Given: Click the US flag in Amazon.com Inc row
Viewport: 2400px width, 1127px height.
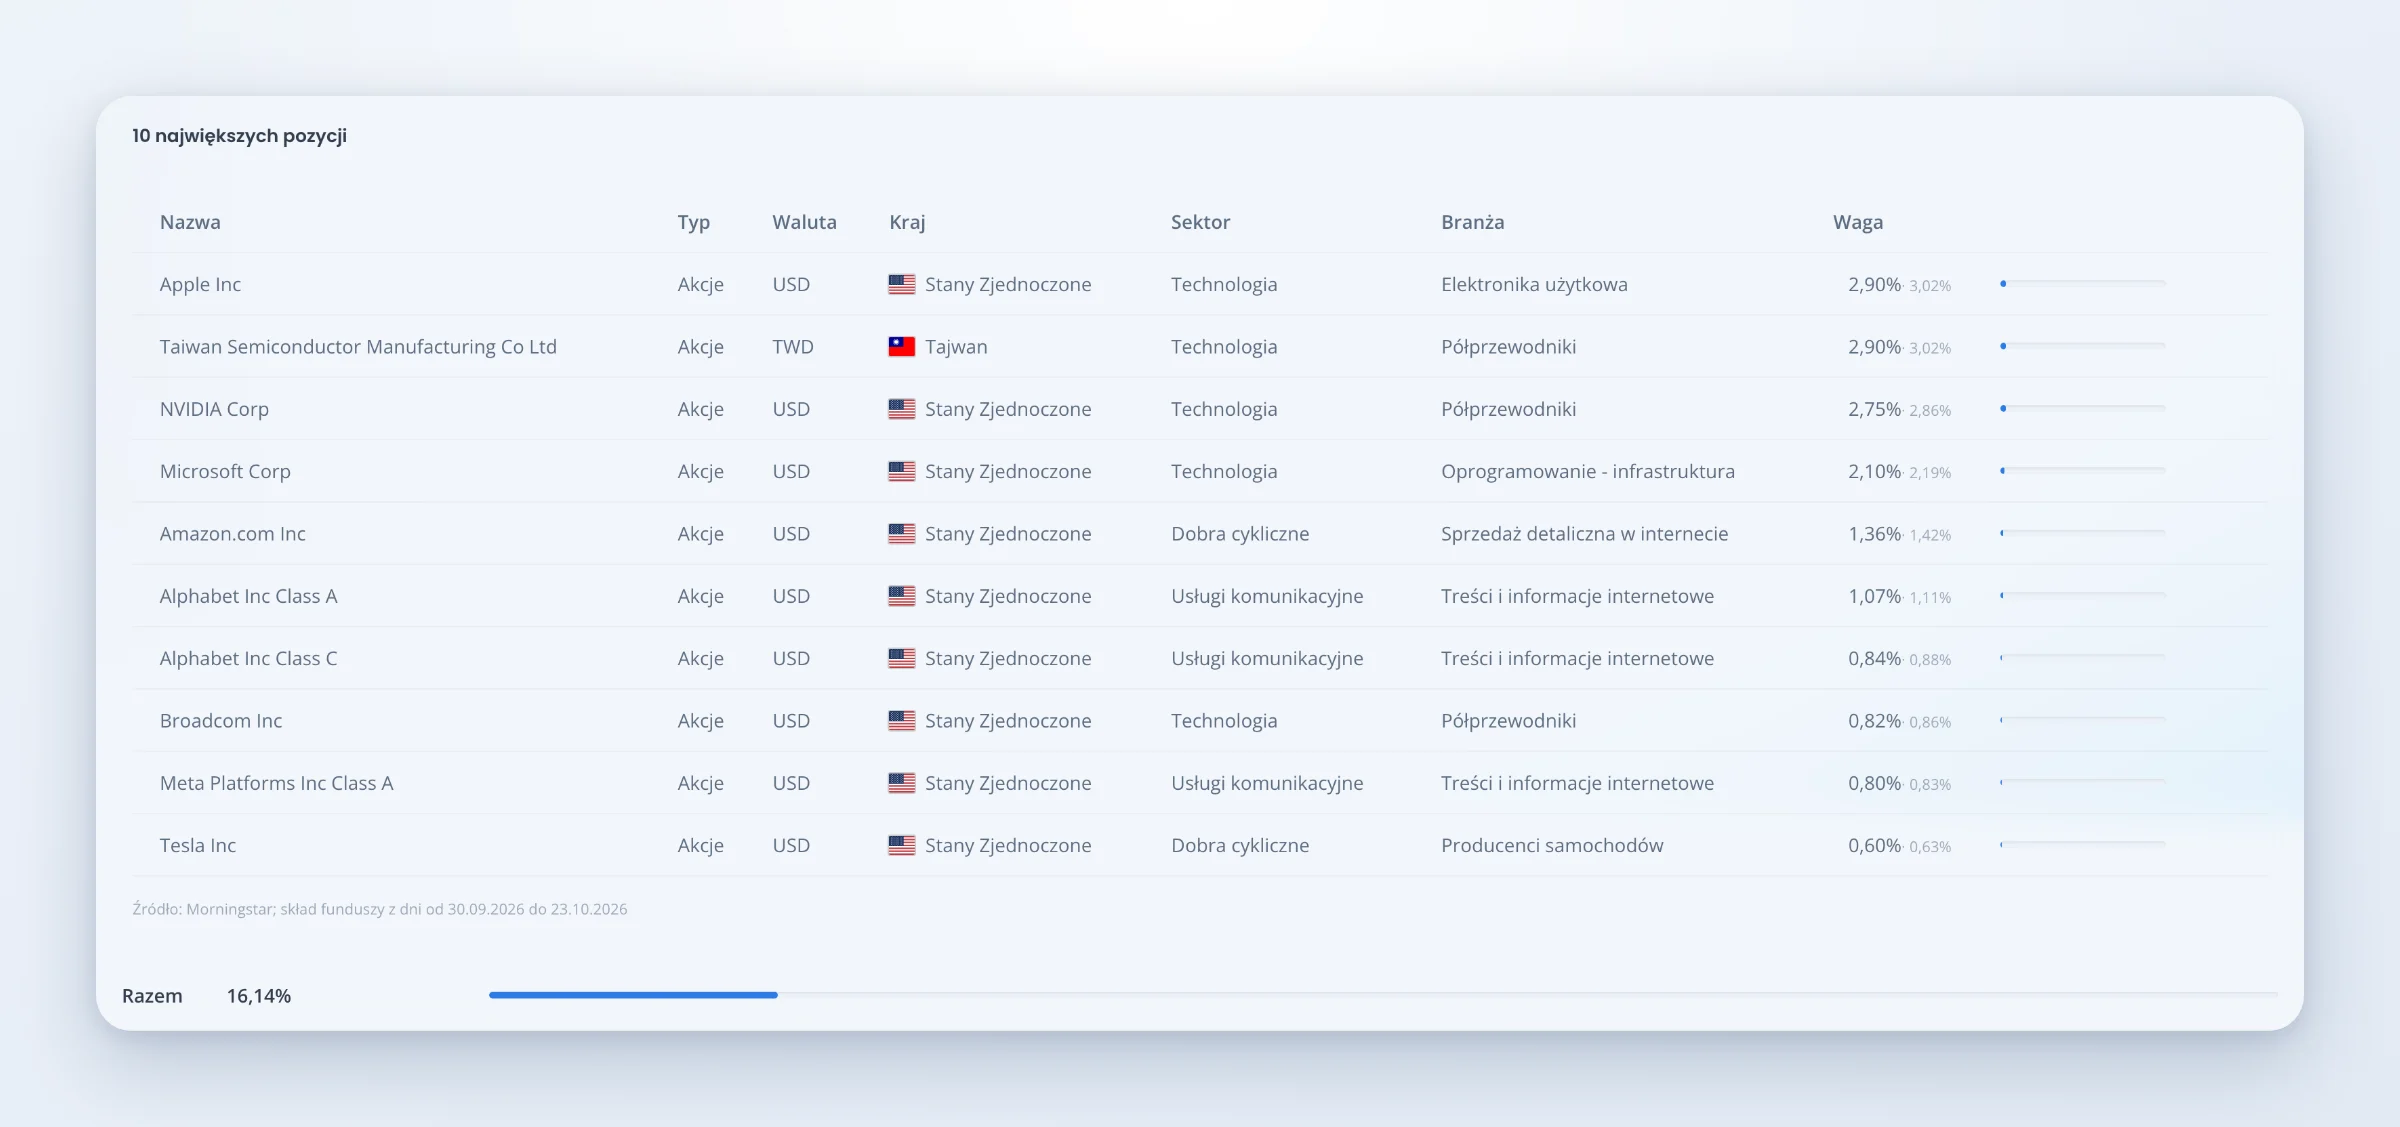Looking at the screenshot, I should pos(901,534).
